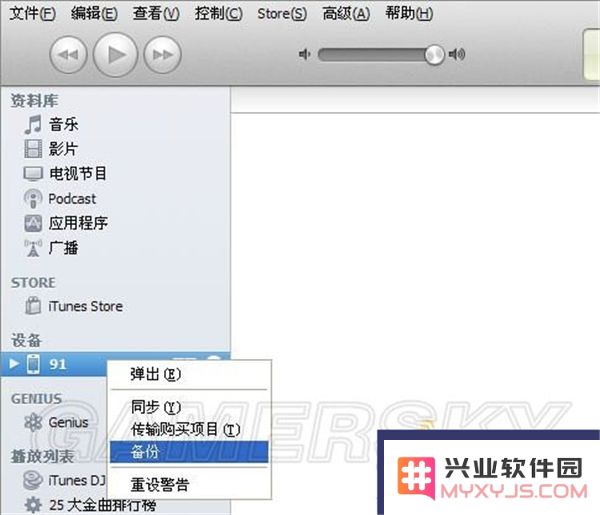Click the STORE section header

tap(33, 283)
